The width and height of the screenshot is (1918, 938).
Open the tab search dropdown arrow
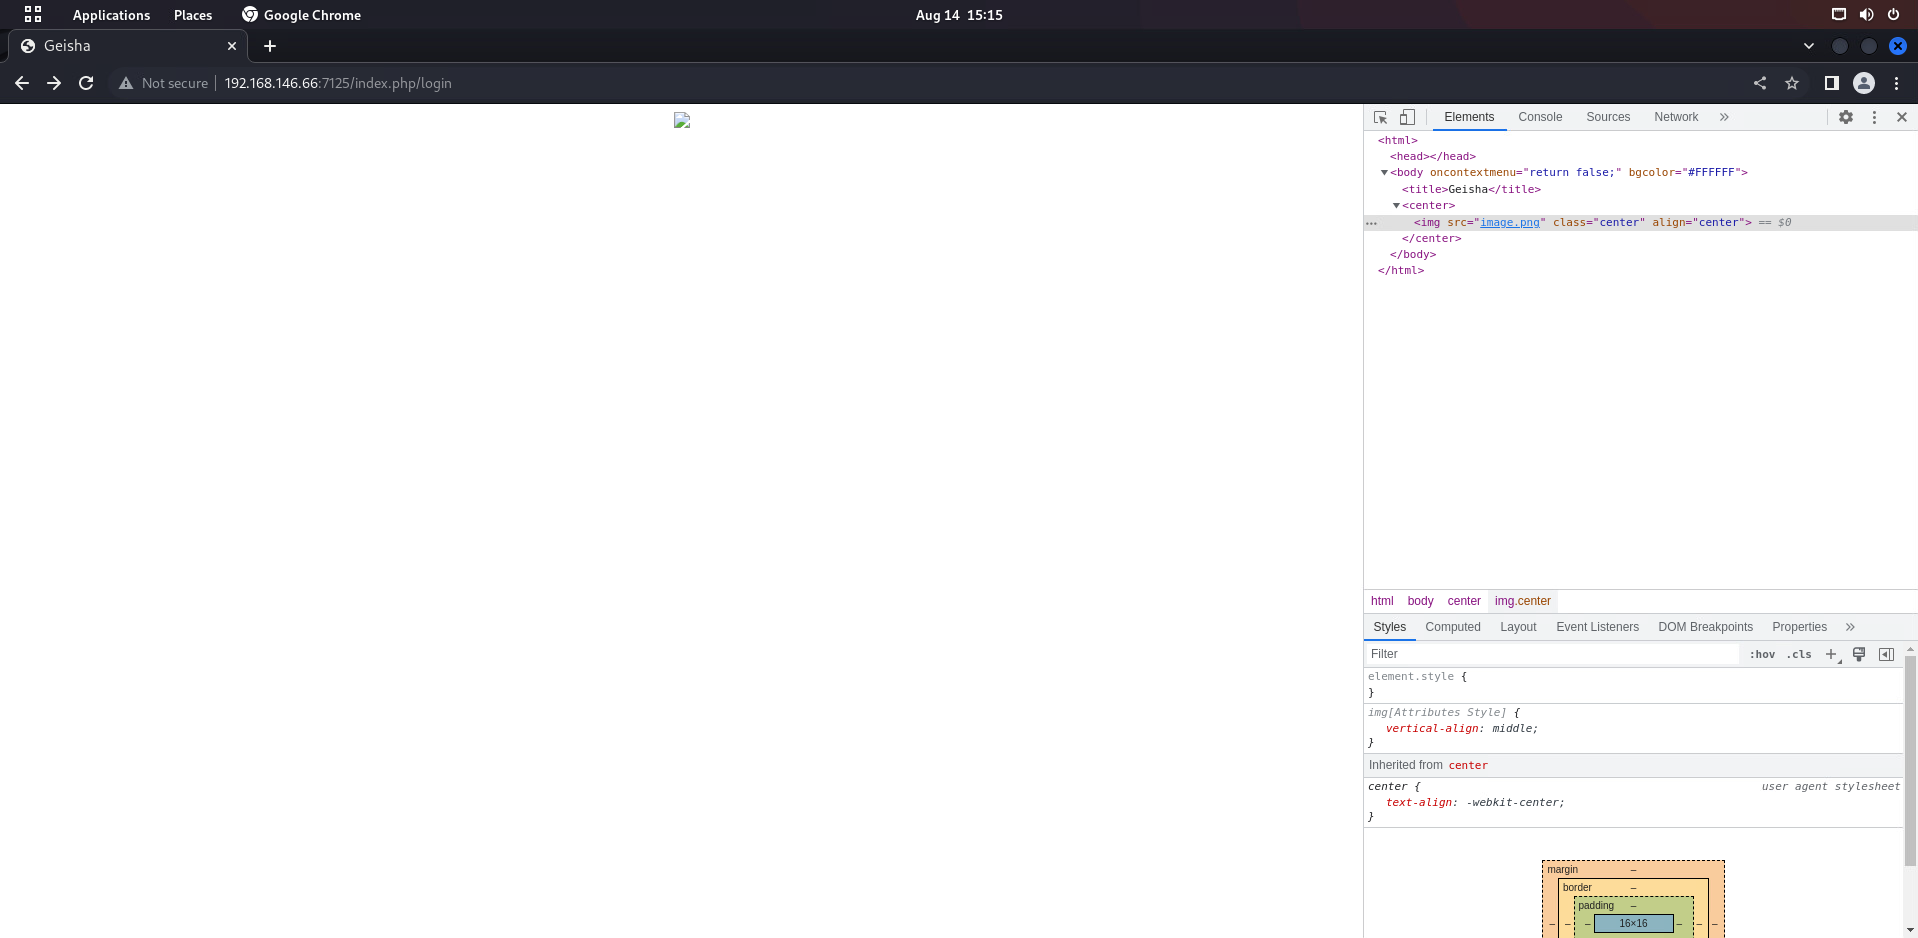coord(1809,46)
